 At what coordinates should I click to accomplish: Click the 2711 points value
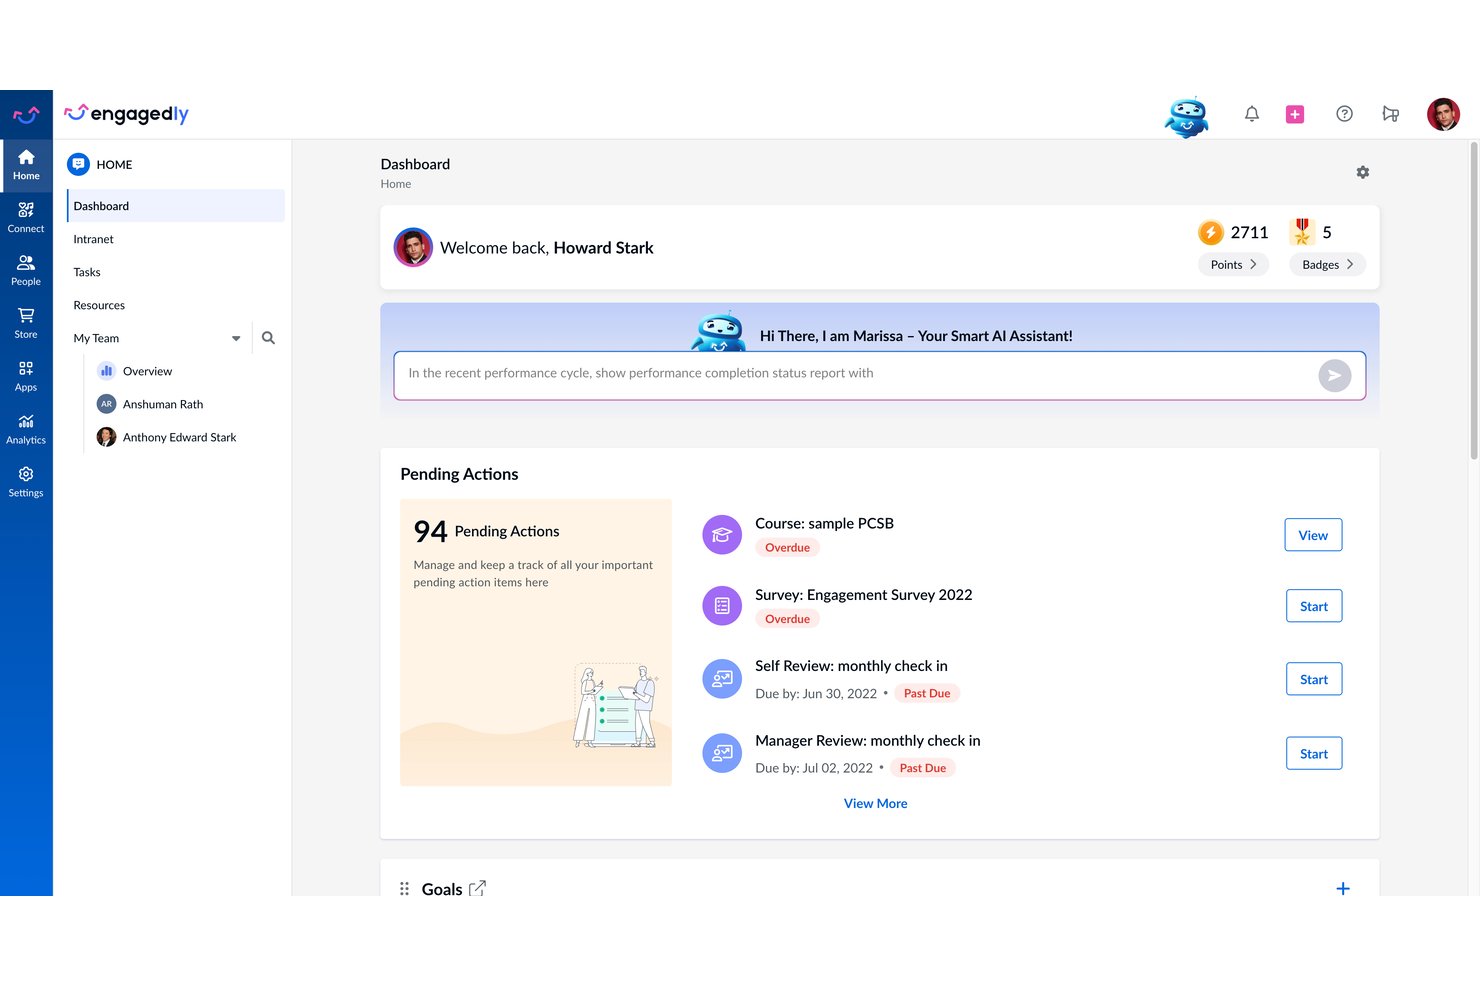(1249, 232)
